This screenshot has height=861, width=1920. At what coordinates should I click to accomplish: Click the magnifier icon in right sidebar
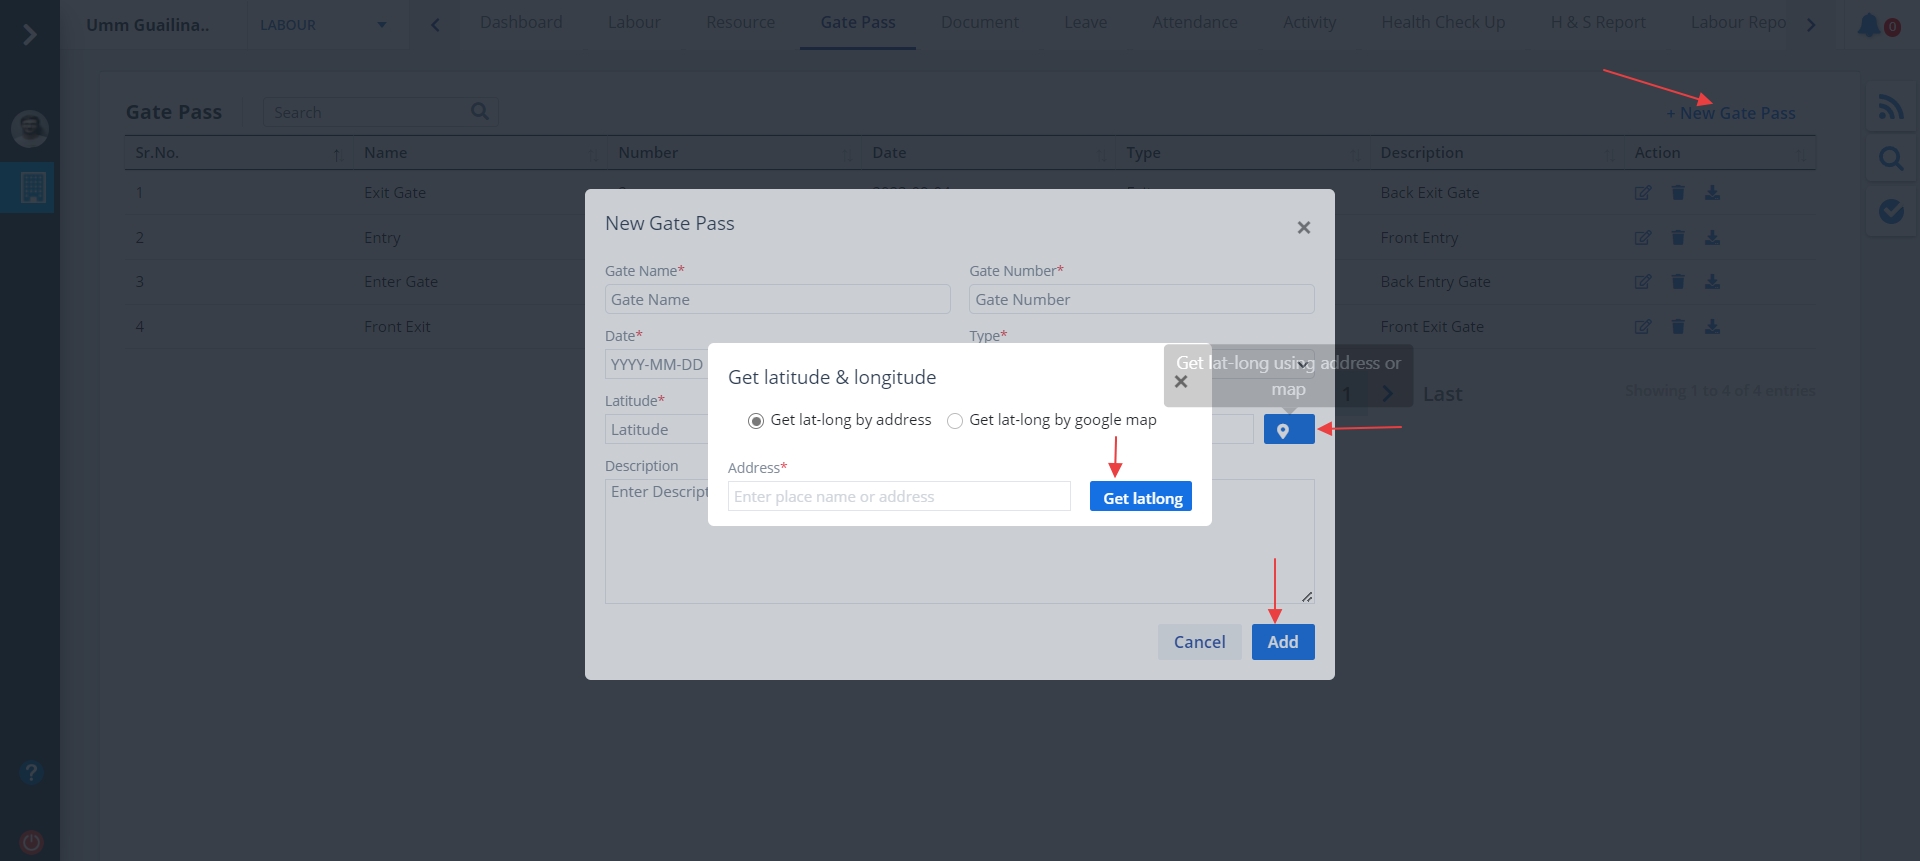pyautogui.click(x=1890, y=159)
